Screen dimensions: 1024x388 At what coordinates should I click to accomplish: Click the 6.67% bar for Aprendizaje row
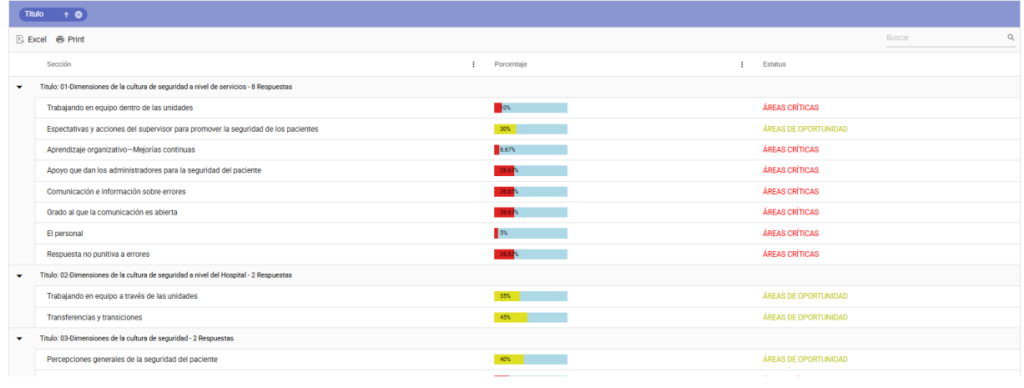click(x=530, y=150)
